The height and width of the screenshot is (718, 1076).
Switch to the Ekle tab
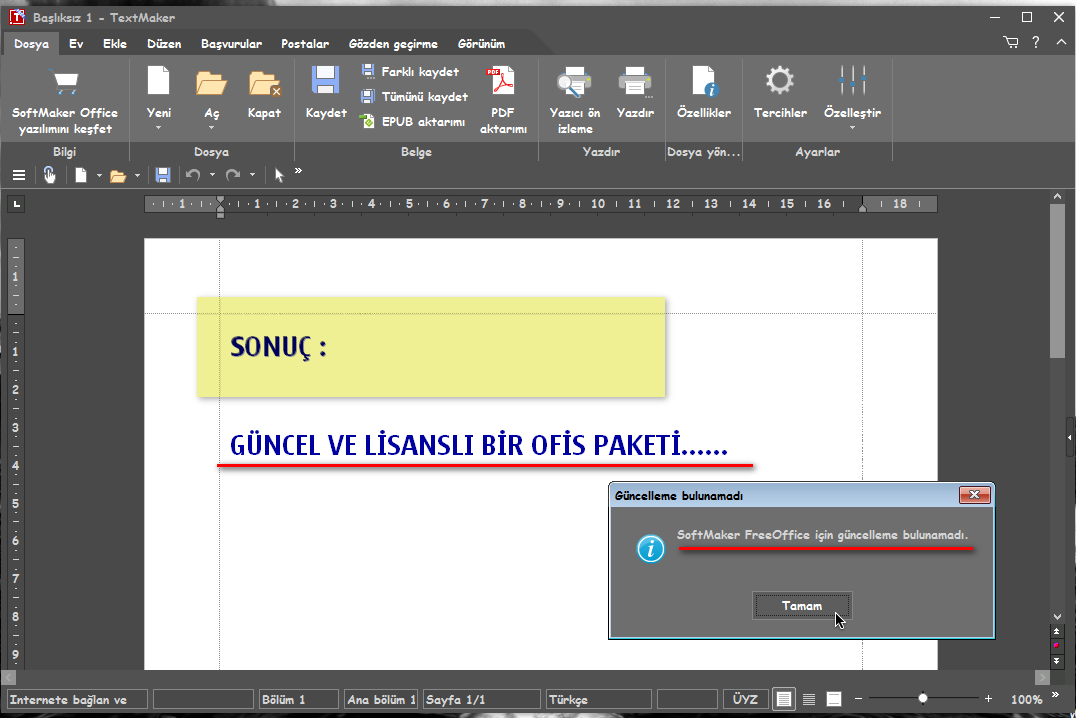point(115,44)
